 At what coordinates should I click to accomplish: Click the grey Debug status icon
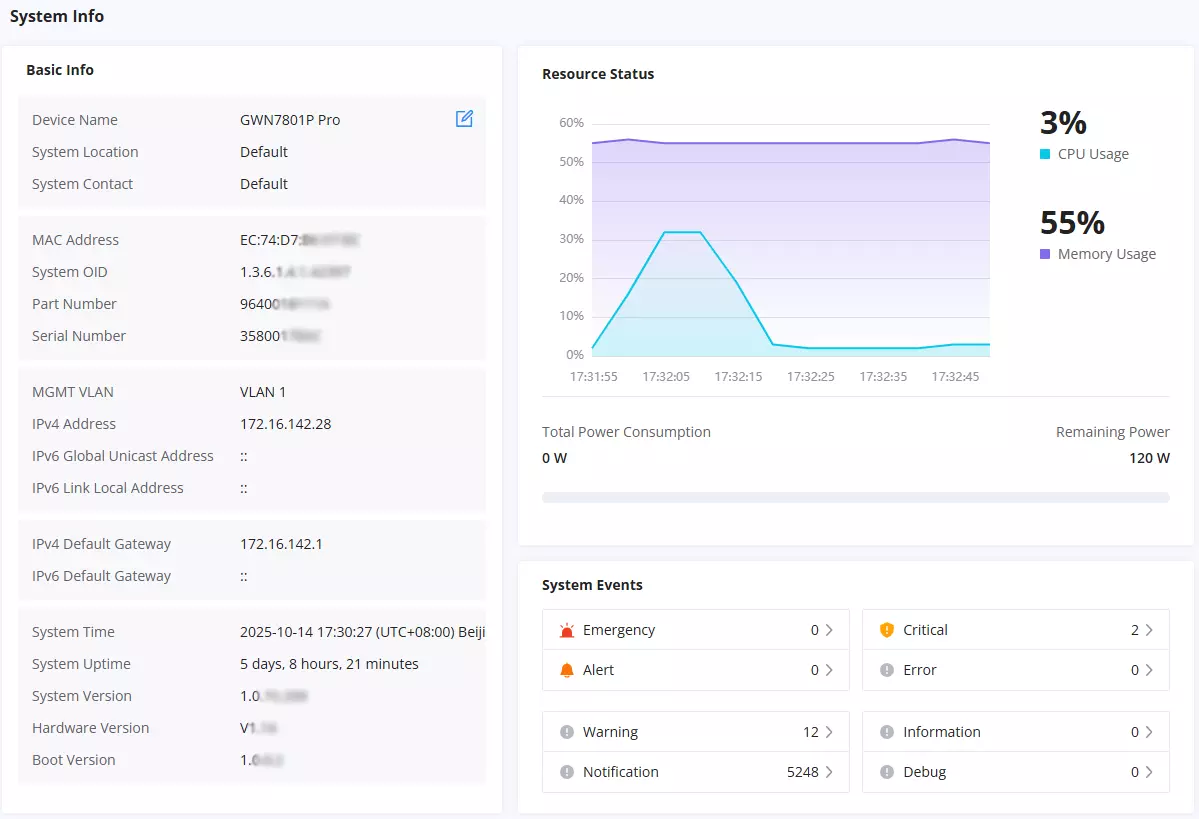coord(887,772)
